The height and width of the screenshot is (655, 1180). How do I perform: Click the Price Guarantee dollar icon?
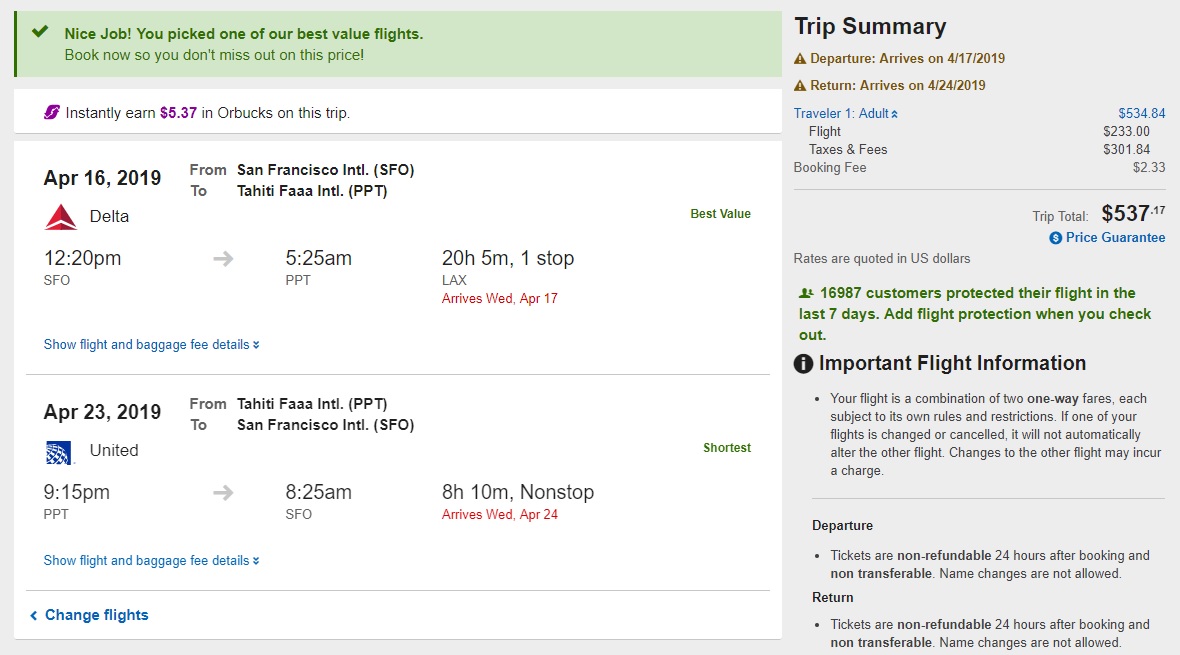click(x=1055, y=238)
